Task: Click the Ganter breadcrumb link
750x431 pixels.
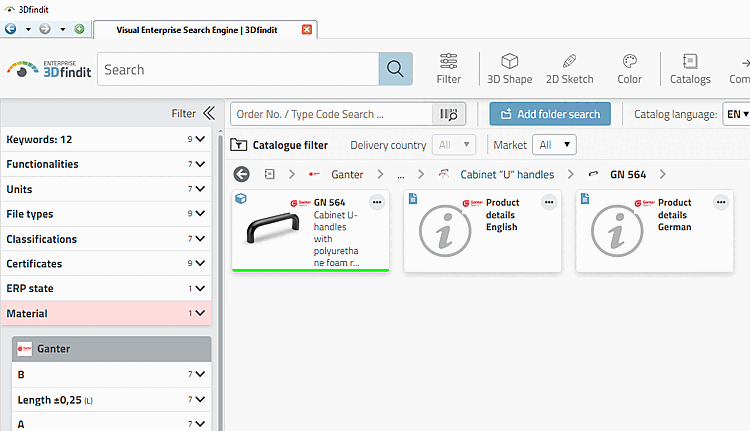Action: click(347, 175)
